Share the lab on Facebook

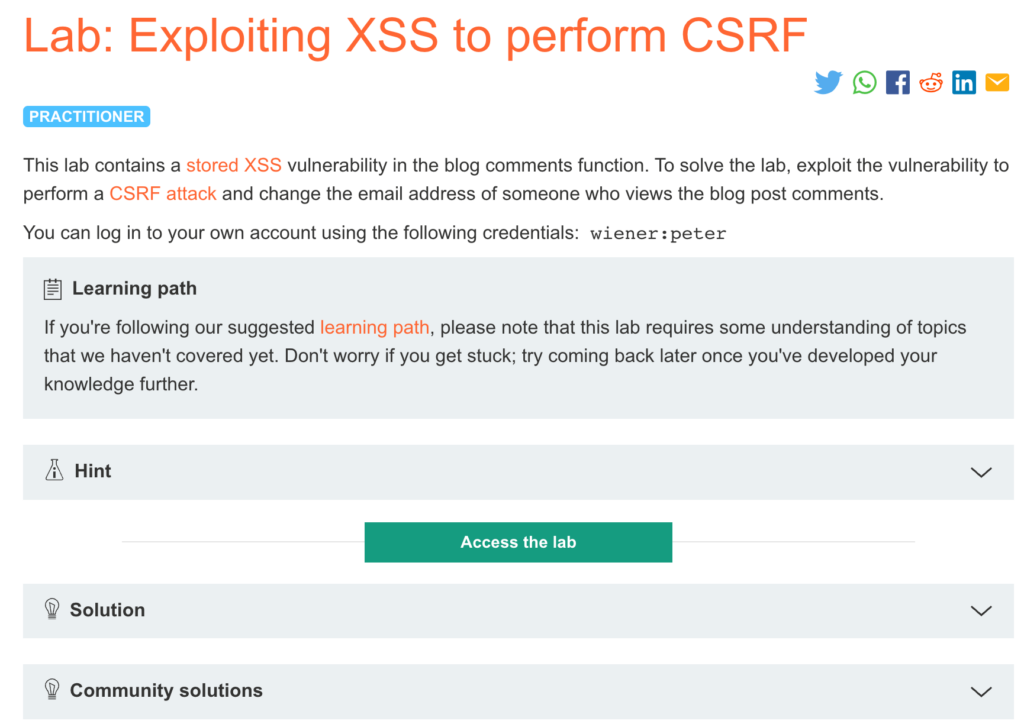click(x=897, y=82)
